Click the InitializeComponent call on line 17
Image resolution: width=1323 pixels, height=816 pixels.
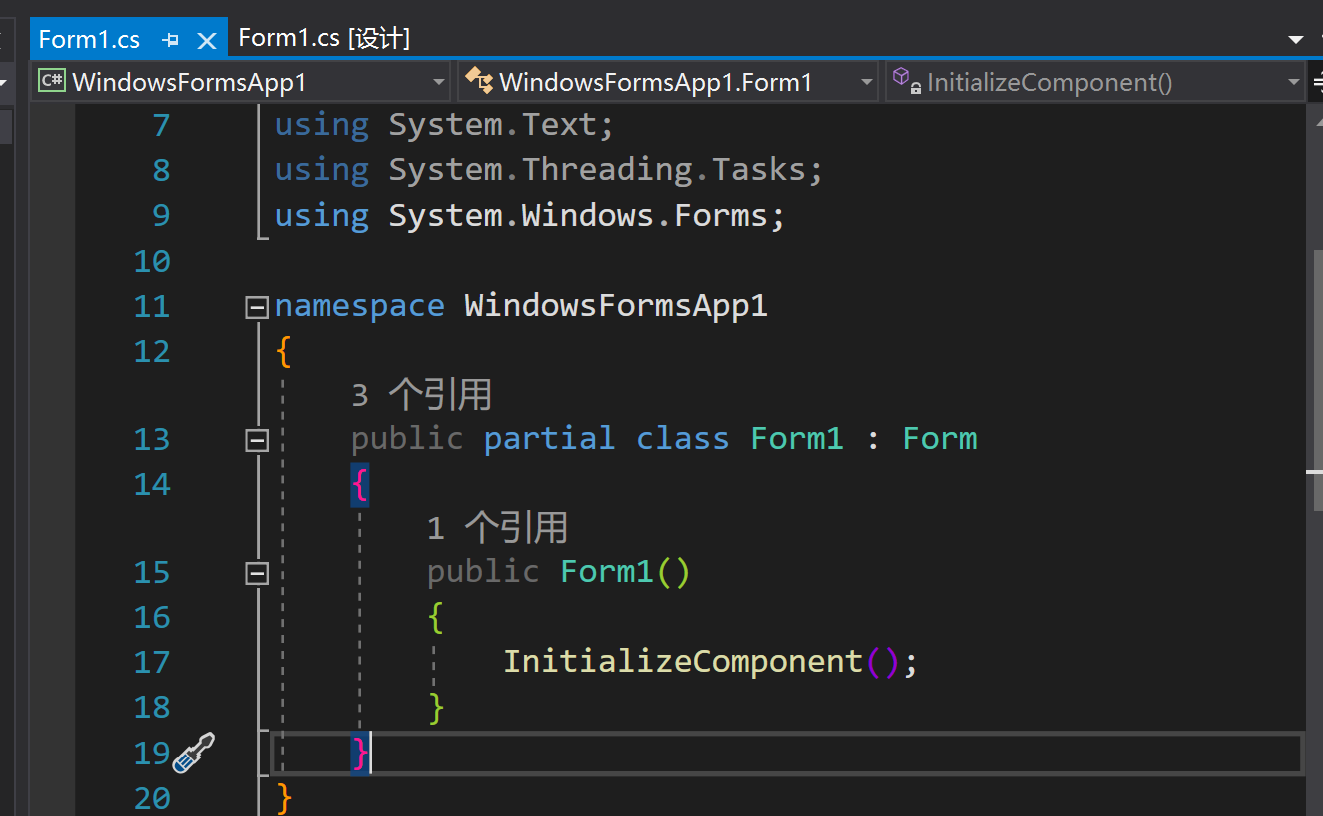tap(682, 661)
